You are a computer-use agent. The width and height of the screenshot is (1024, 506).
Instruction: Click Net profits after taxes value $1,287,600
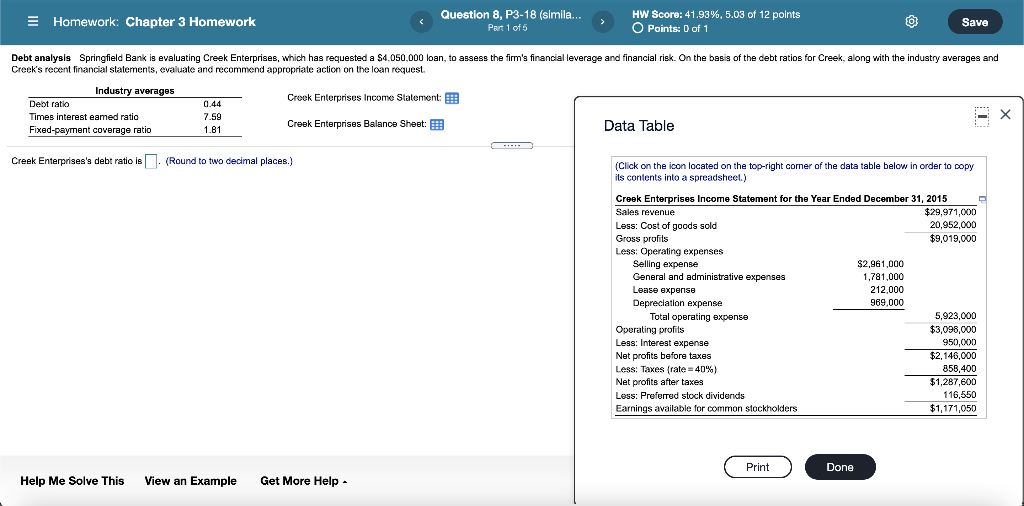tap(953, 382)
